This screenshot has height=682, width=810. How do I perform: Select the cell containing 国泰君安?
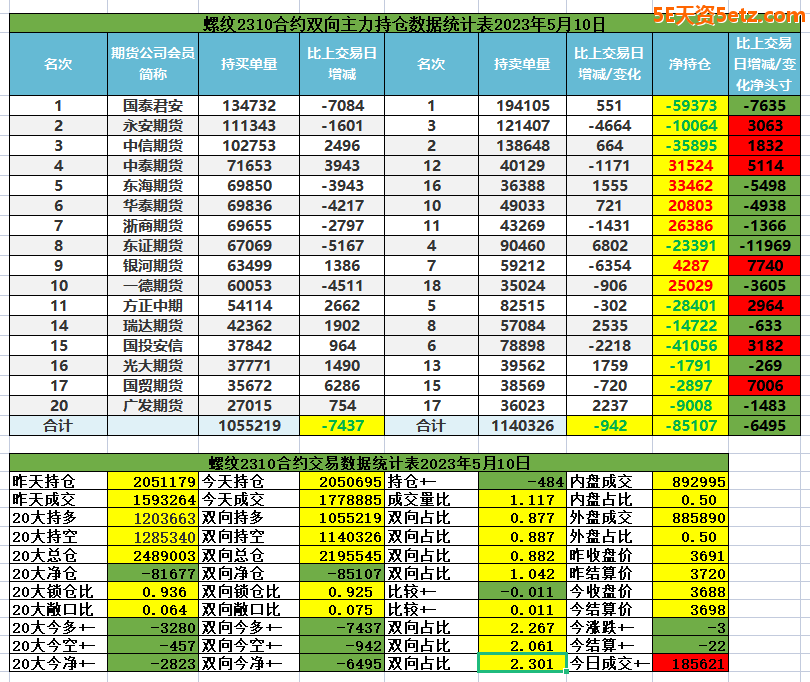153,105
